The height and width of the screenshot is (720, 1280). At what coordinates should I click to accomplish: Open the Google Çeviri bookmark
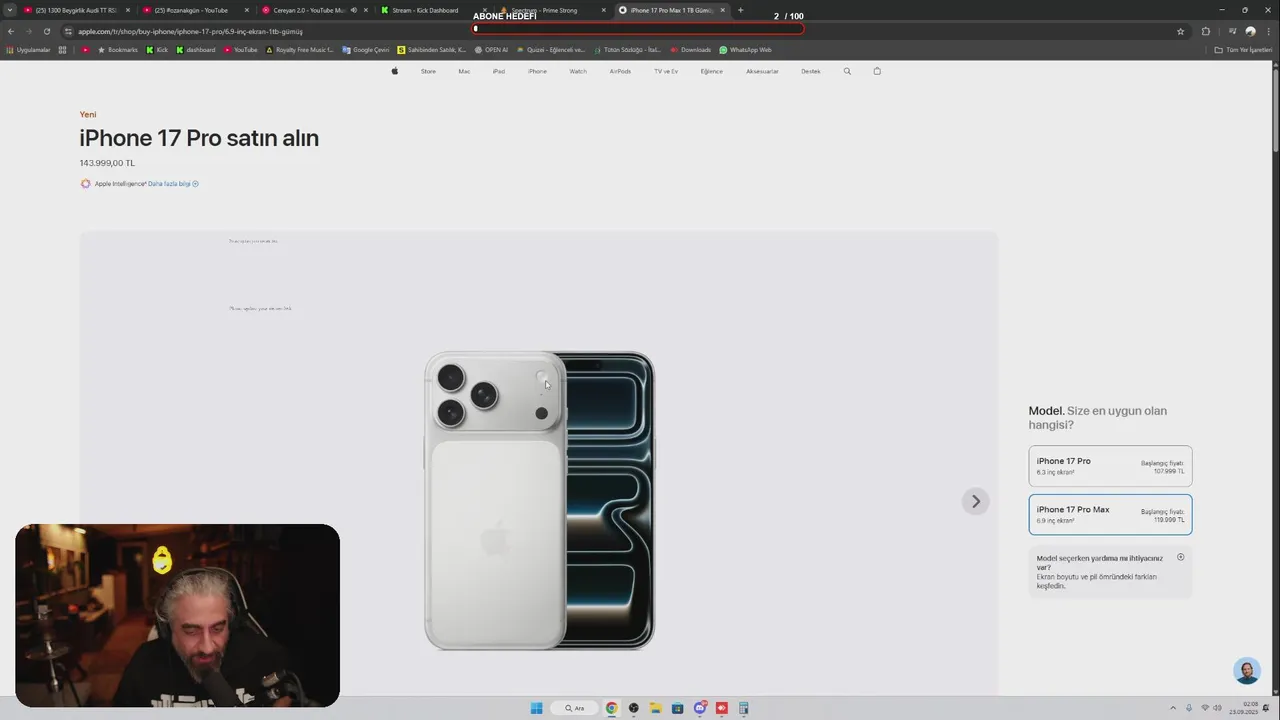coord(366,50)
